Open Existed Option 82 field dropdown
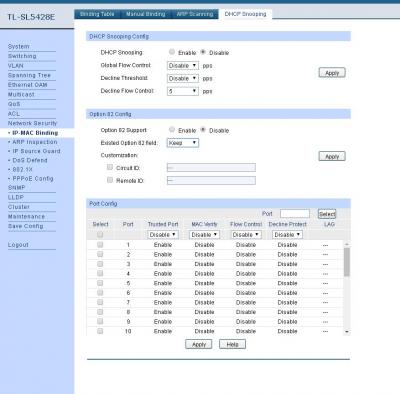Screen dimensions: 400x394 (x=183, y=143)
